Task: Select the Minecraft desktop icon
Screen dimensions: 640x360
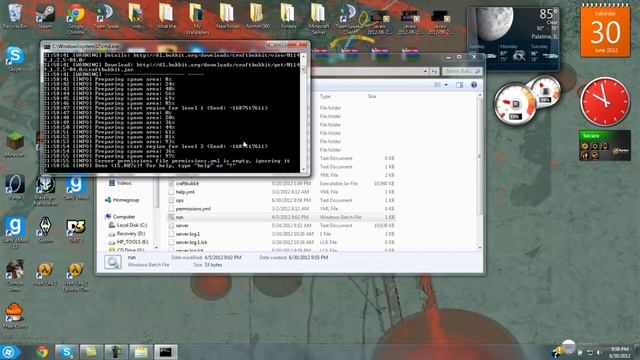Action: (x=15, y=145)
